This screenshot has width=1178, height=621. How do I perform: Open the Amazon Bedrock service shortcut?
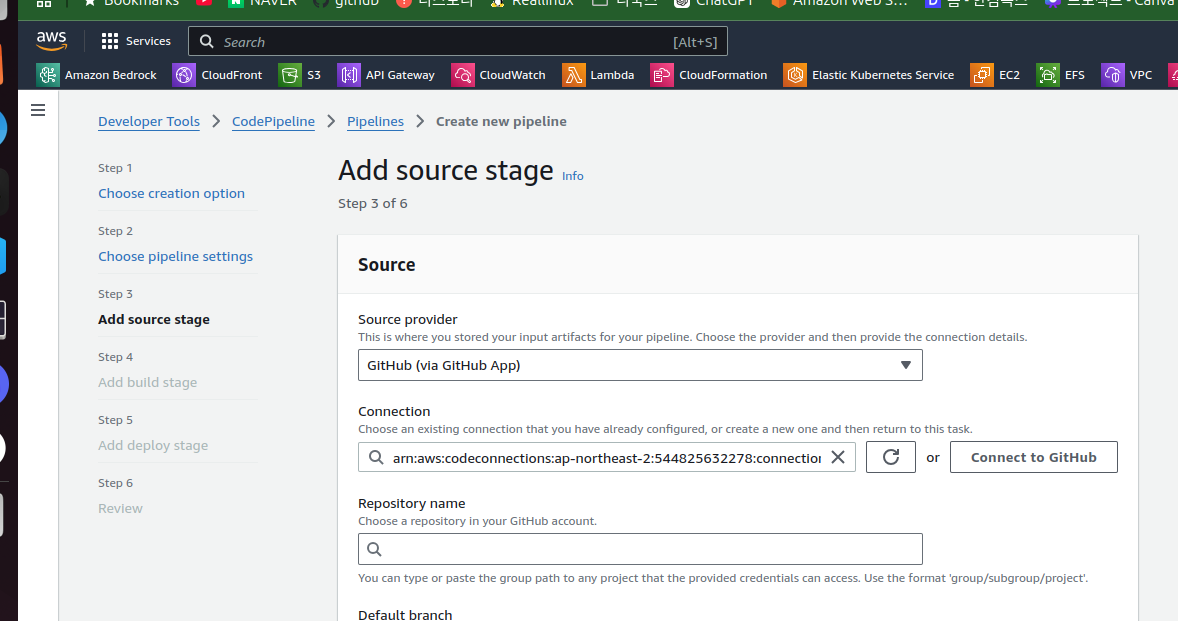(96, 75)
